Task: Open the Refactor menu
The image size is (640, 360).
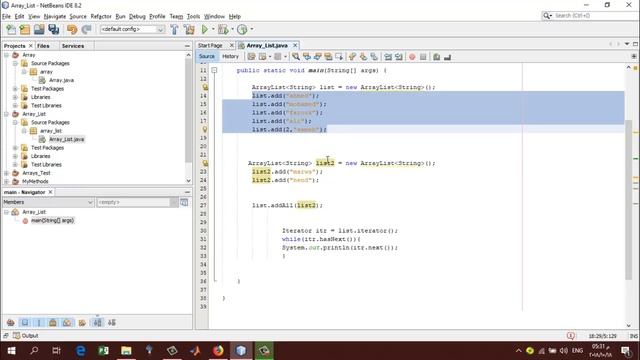Action: (x=101, y=16)
